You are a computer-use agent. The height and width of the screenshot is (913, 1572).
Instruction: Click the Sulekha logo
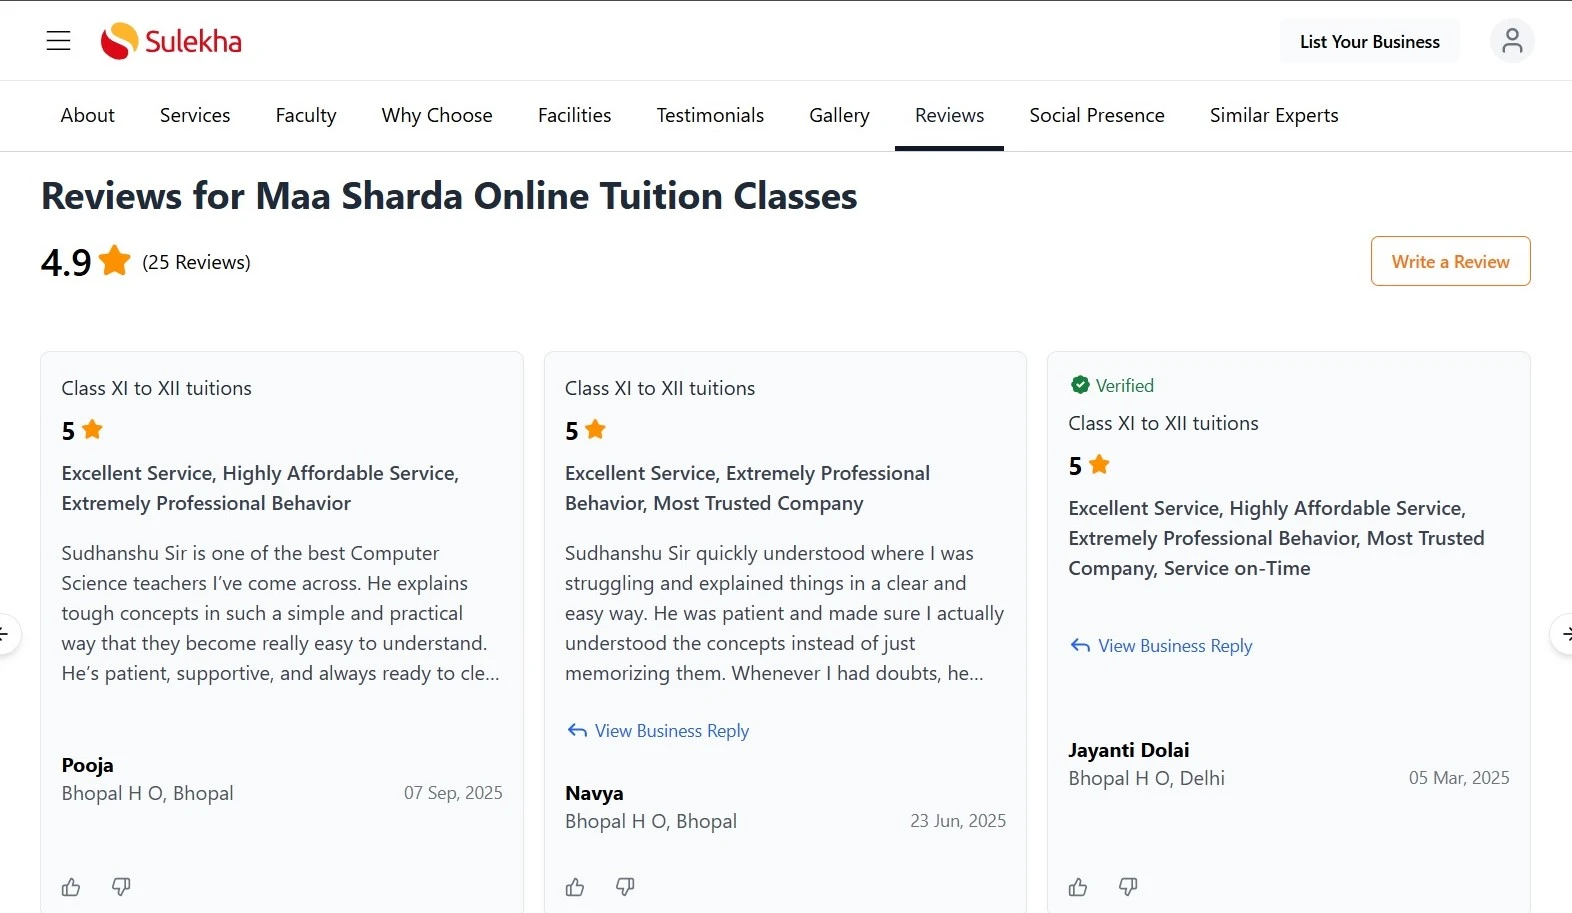click(170, 41)
